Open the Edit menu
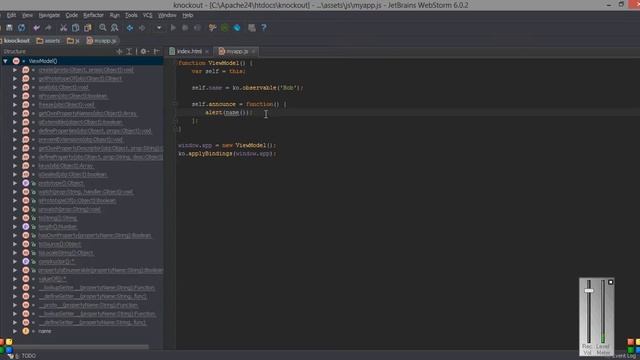640x360 pixels. coord(11,15)
